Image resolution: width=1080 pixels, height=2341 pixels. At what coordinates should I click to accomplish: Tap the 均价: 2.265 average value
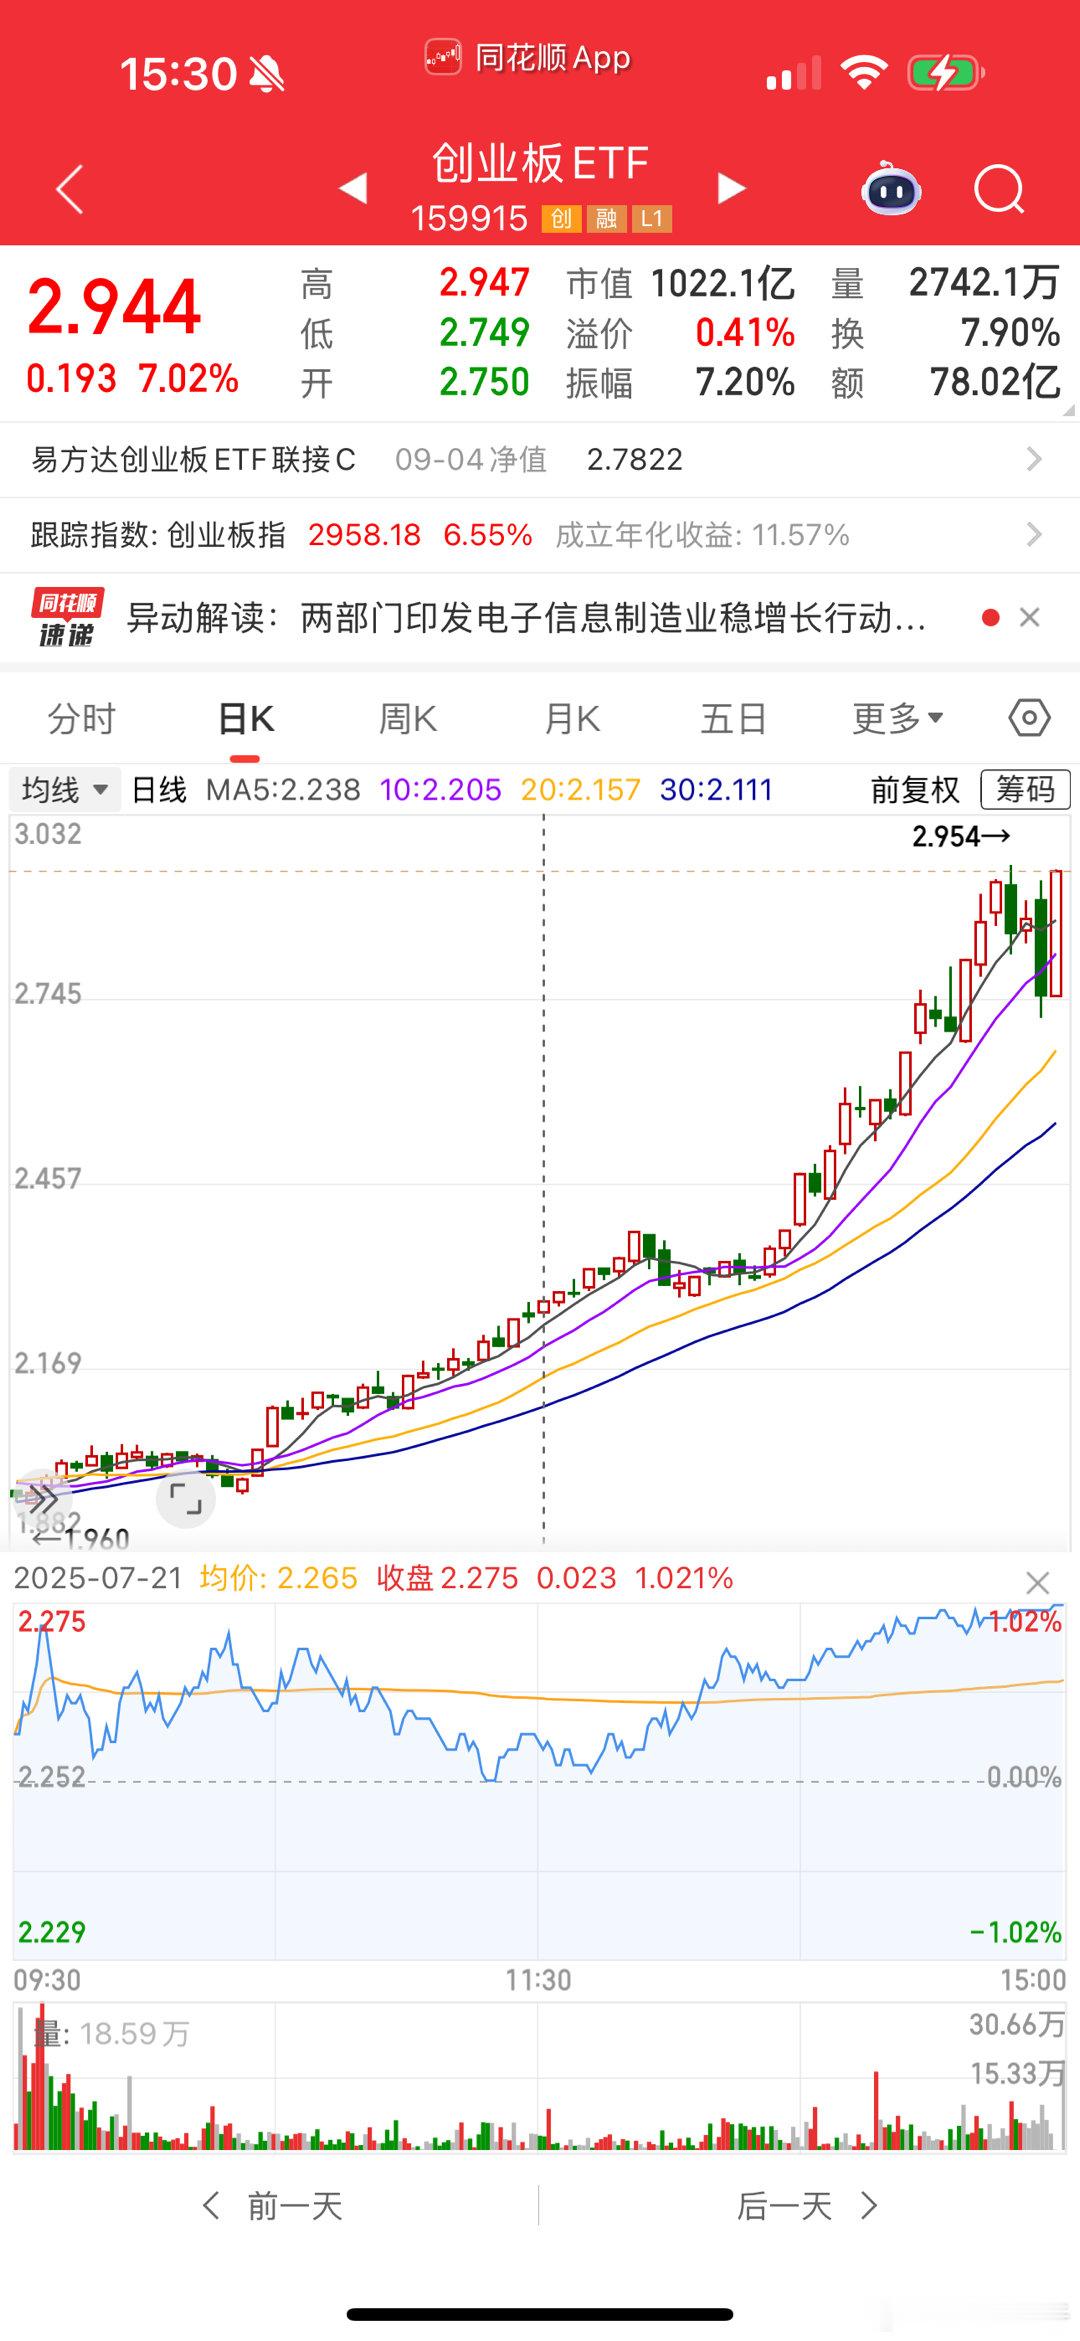[278, 1578]
